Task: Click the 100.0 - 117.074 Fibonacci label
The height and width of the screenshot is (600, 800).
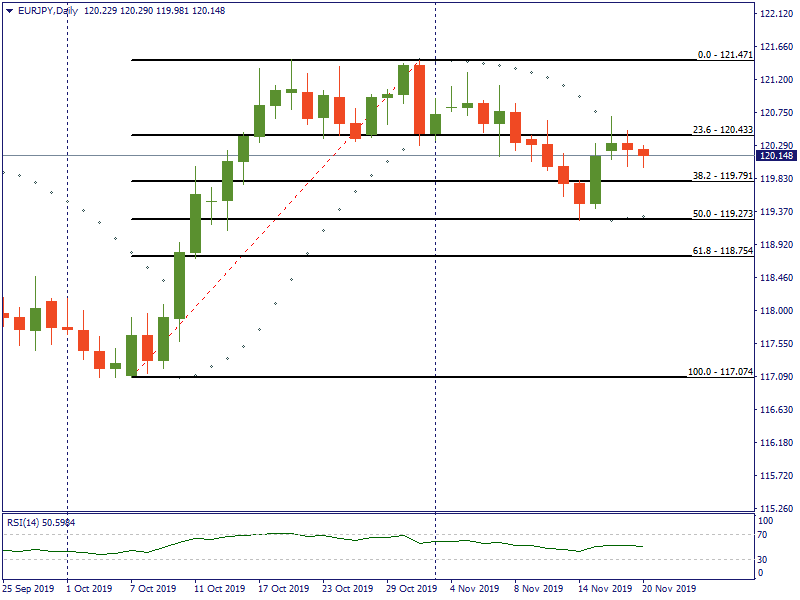Action: [x=720, y=372]
